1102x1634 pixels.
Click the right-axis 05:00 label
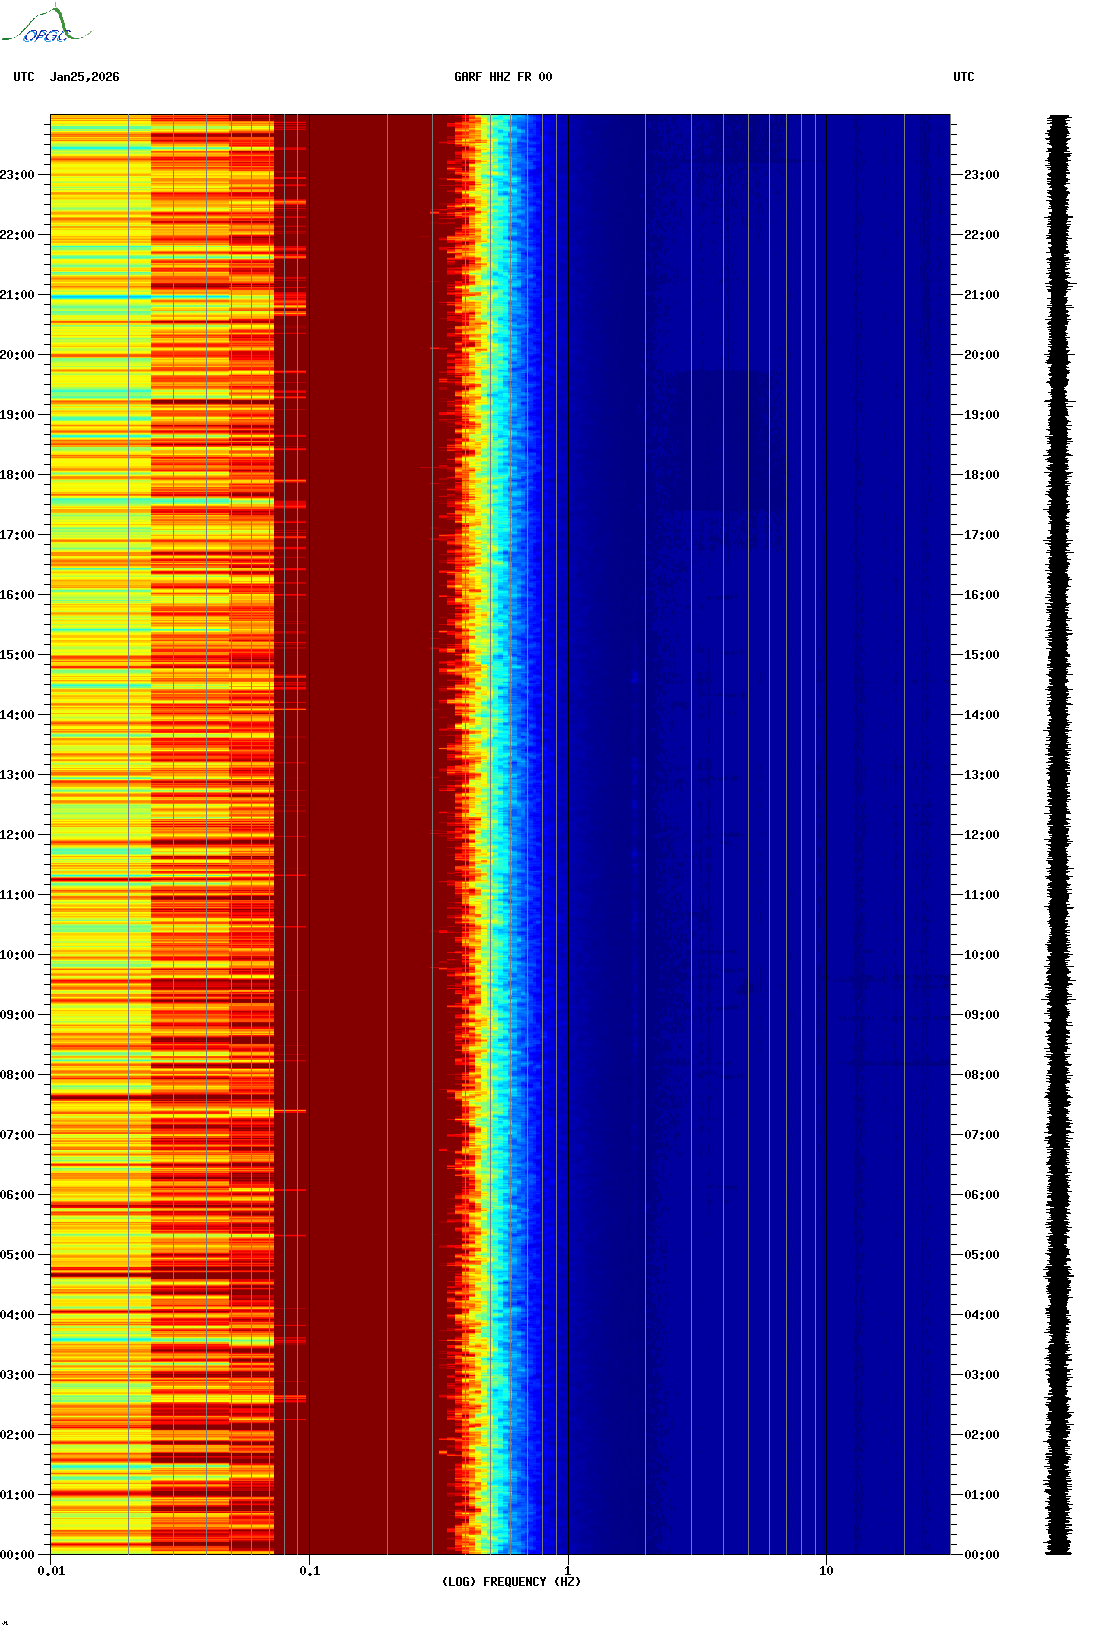tap(982, 1255)
